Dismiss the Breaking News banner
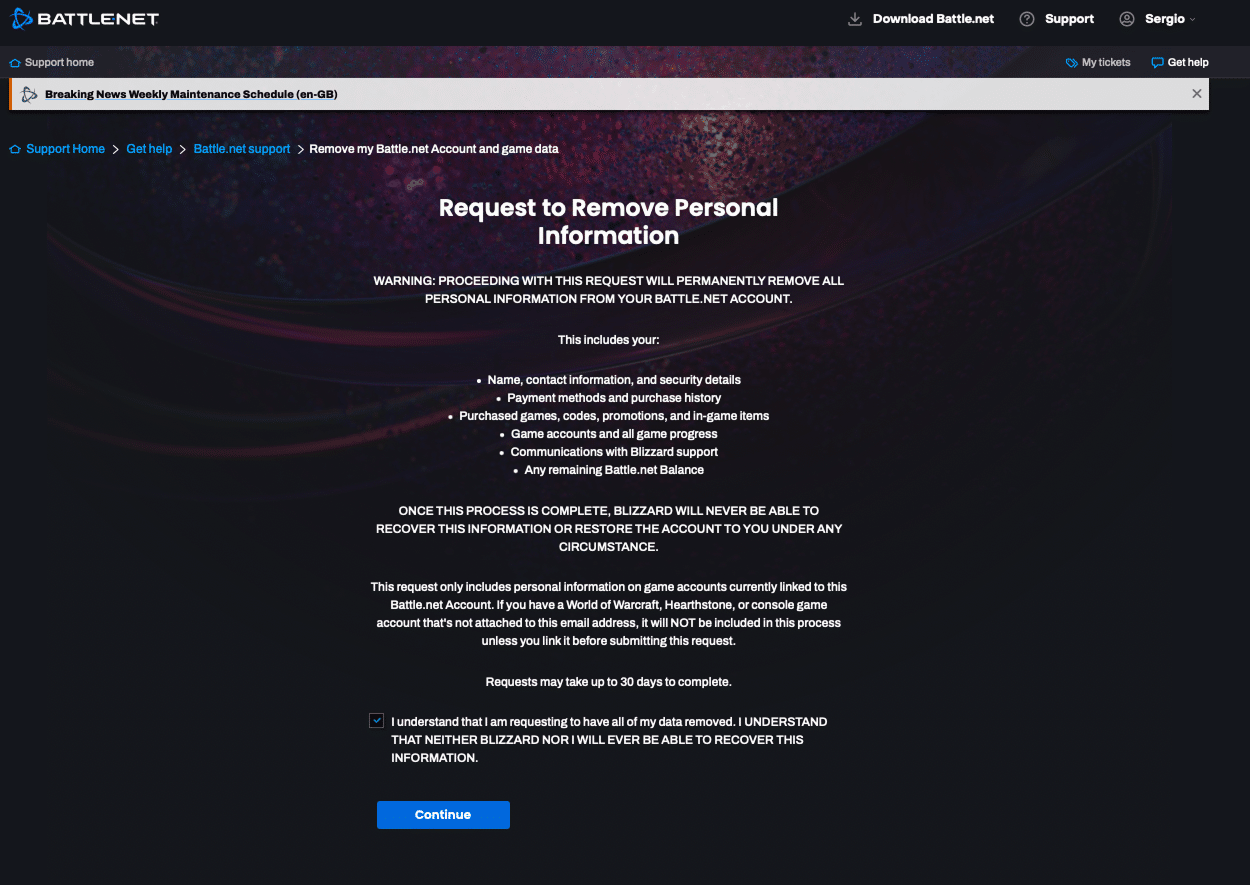Viewport: 1250px width, 885px height. (x=1196, y=93)
